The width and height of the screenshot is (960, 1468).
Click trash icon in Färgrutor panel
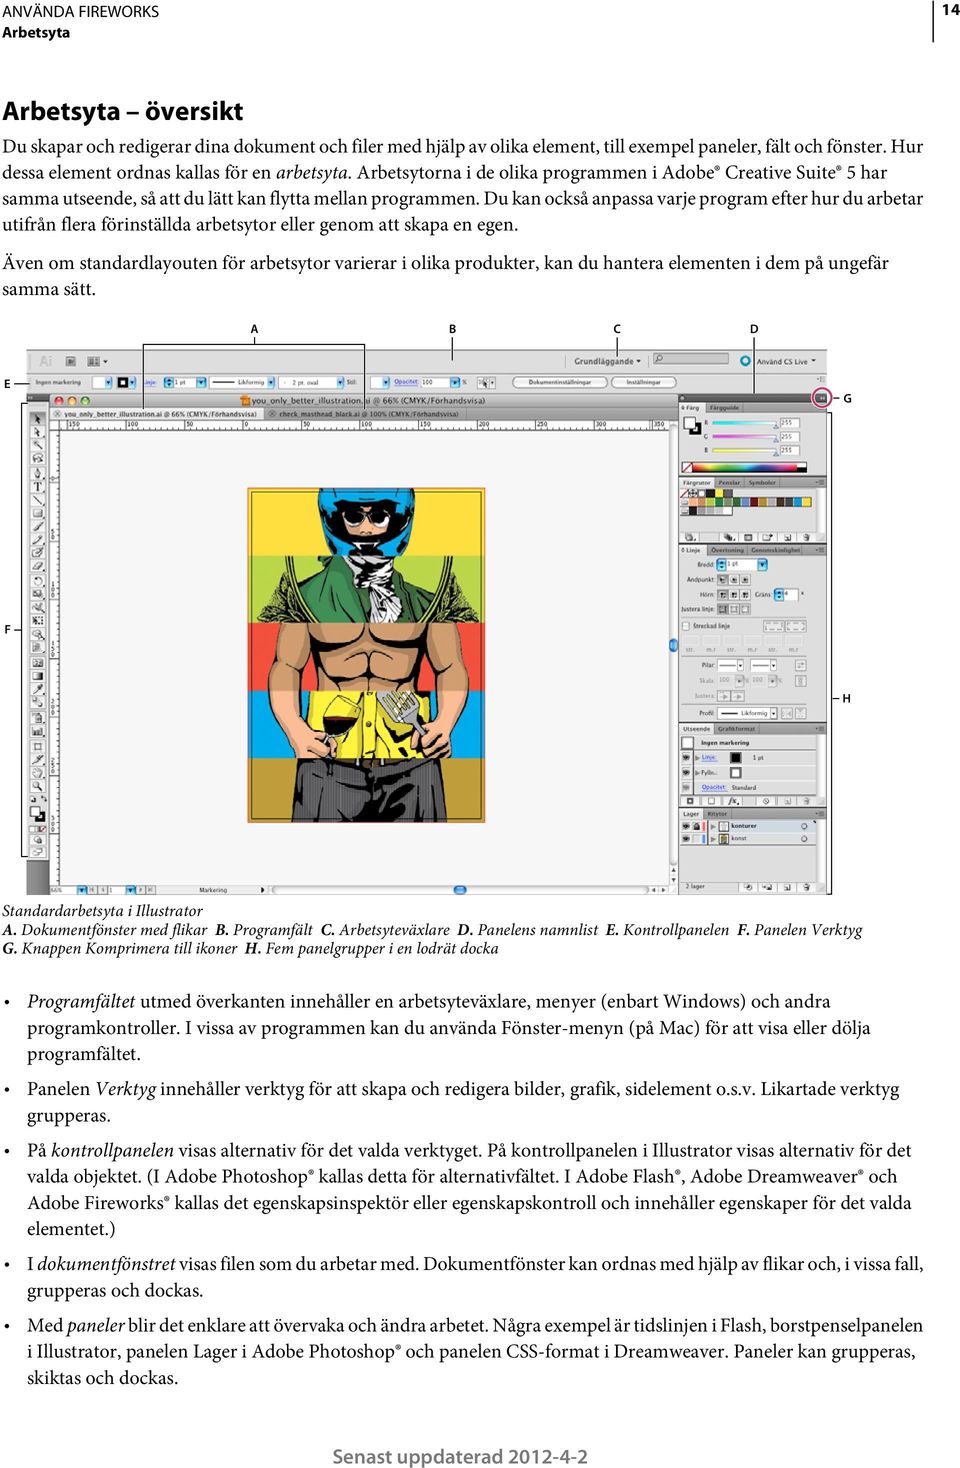click(806, 537)
